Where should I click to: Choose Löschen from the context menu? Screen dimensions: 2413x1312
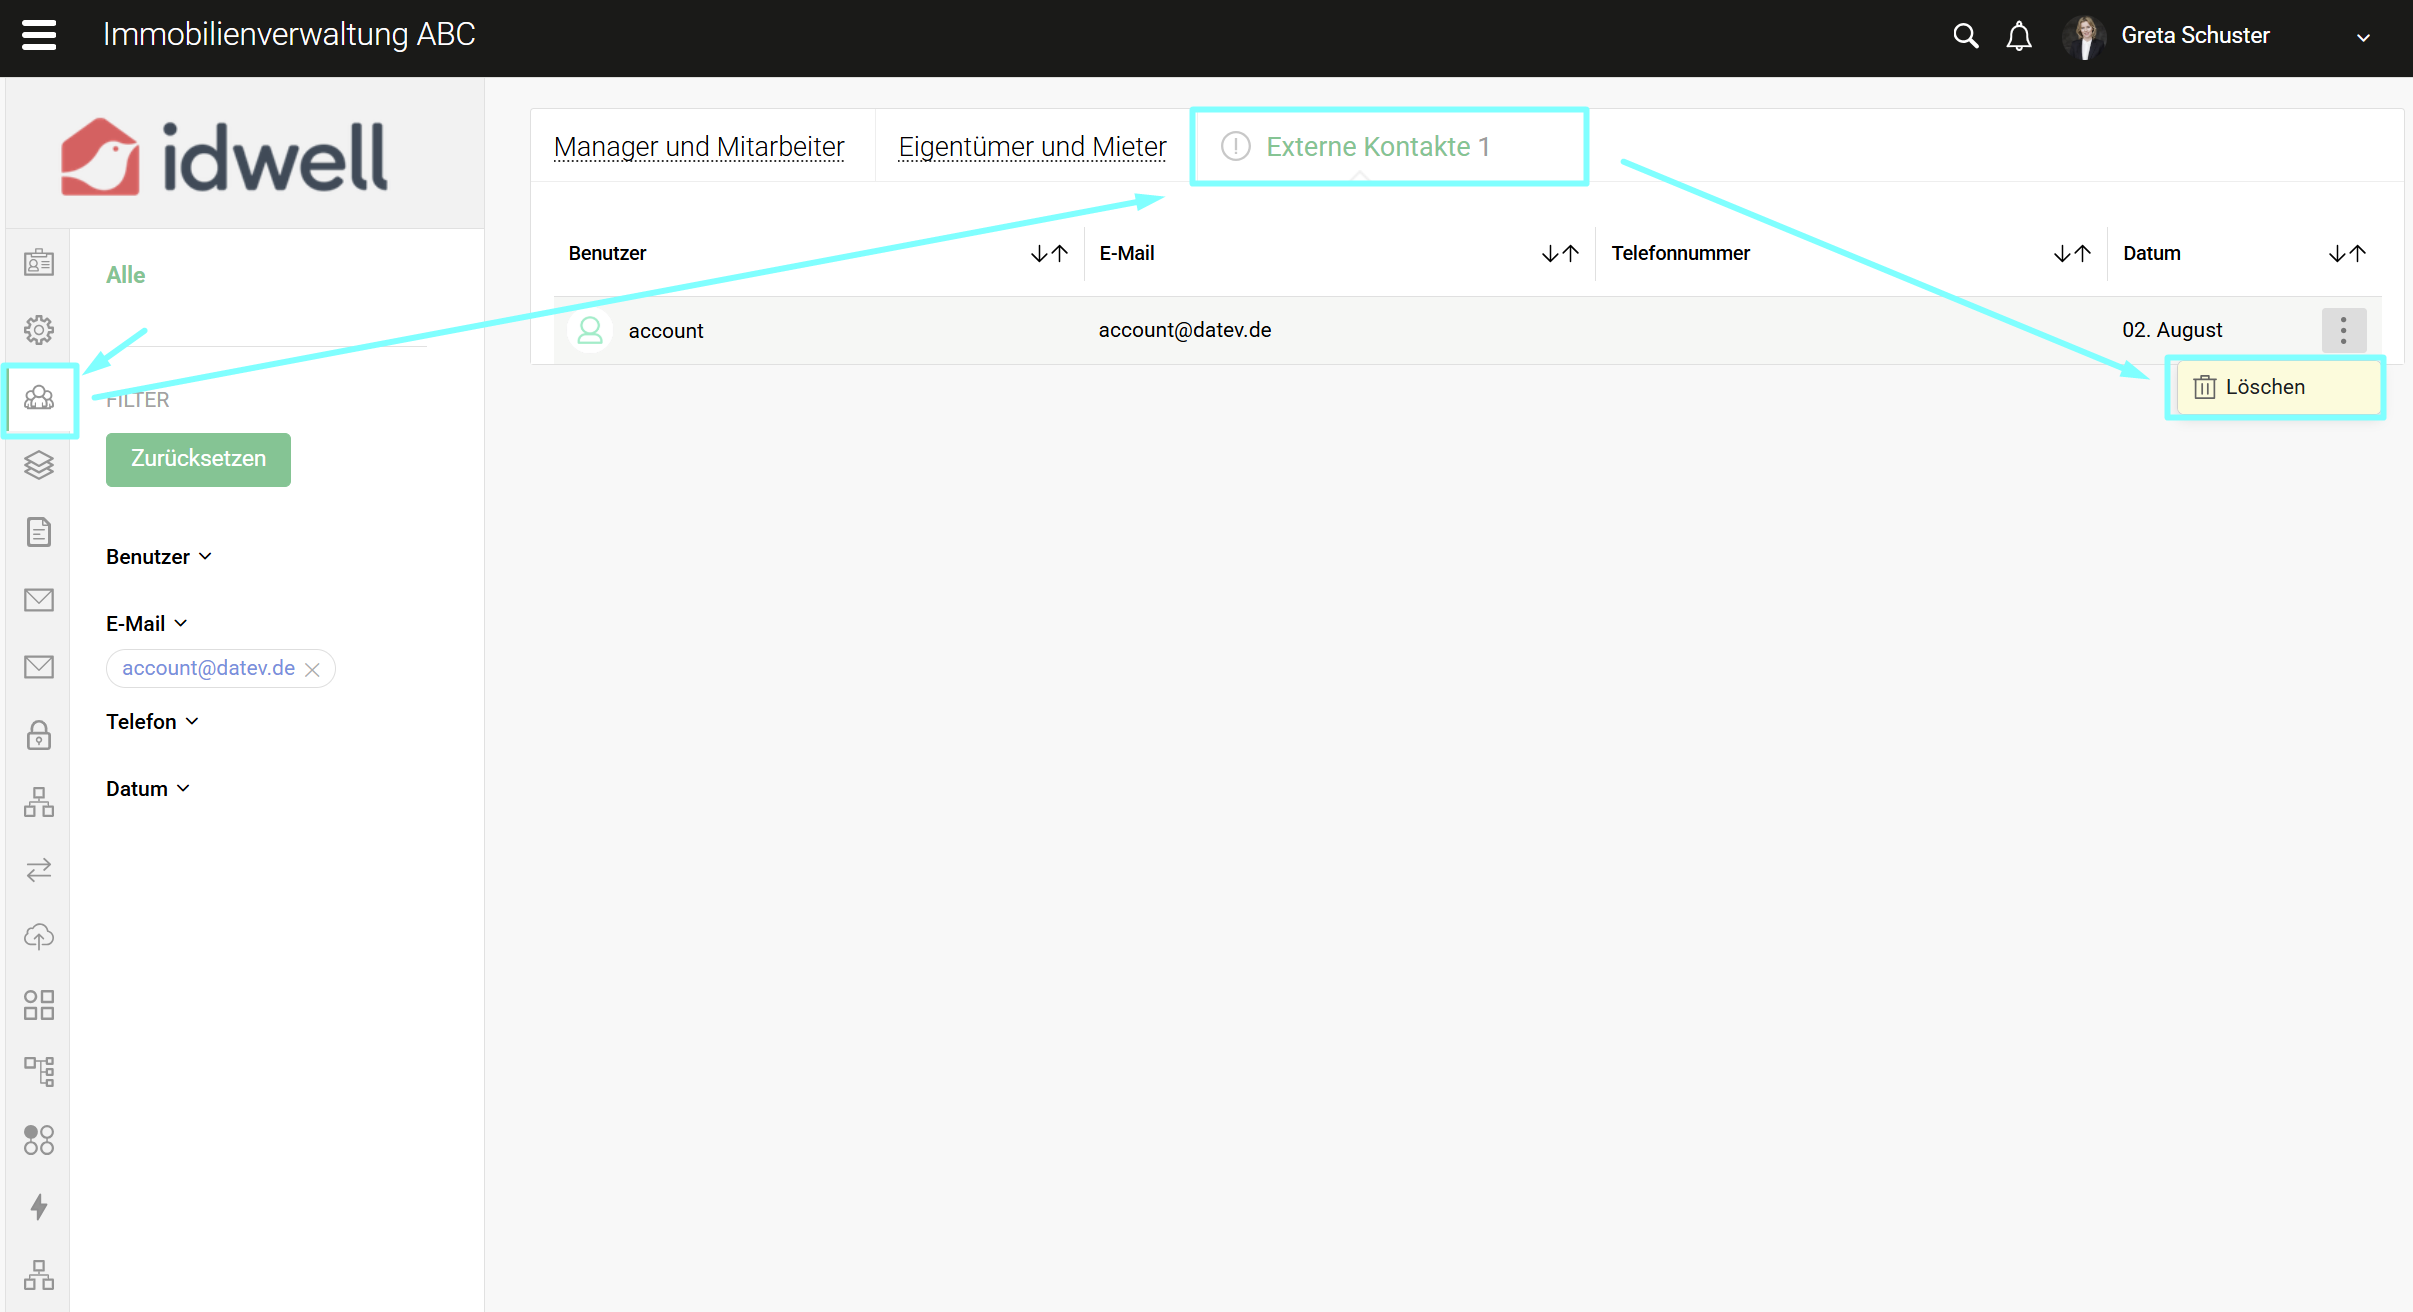(x=2265, y=387)
